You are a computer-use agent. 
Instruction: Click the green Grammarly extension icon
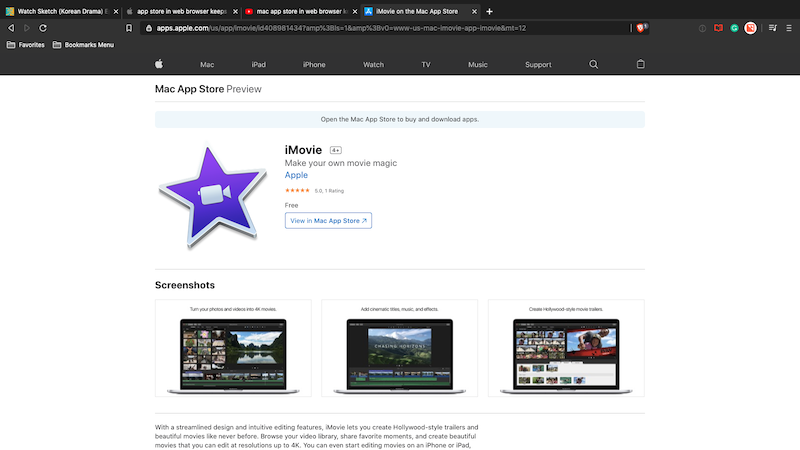pos(734,28)
